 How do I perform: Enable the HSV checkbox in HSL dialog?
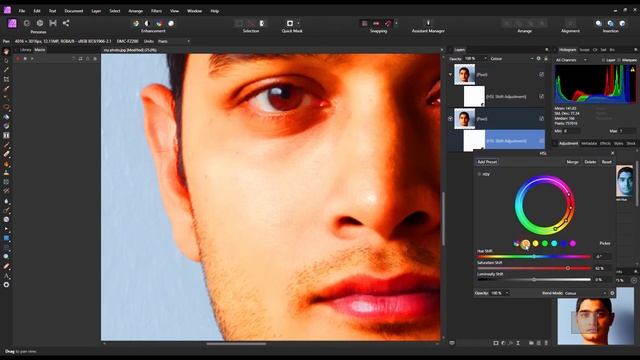(x=479, y=174)
